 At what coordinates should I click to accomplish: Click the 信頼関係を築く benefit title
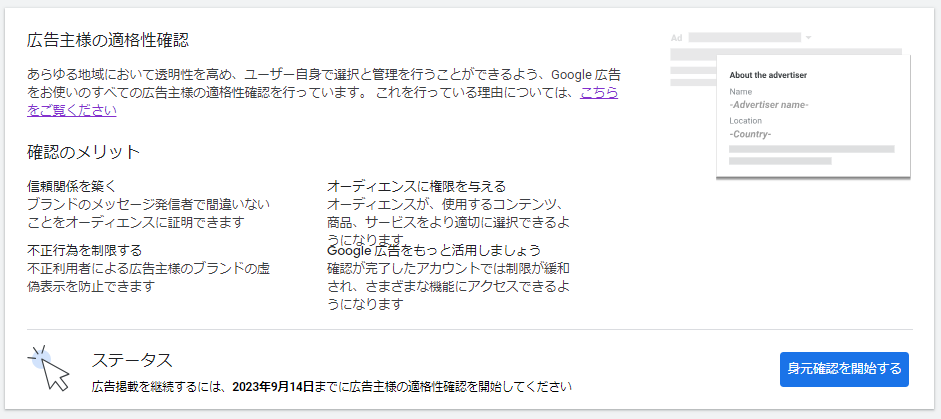(72, 186)
